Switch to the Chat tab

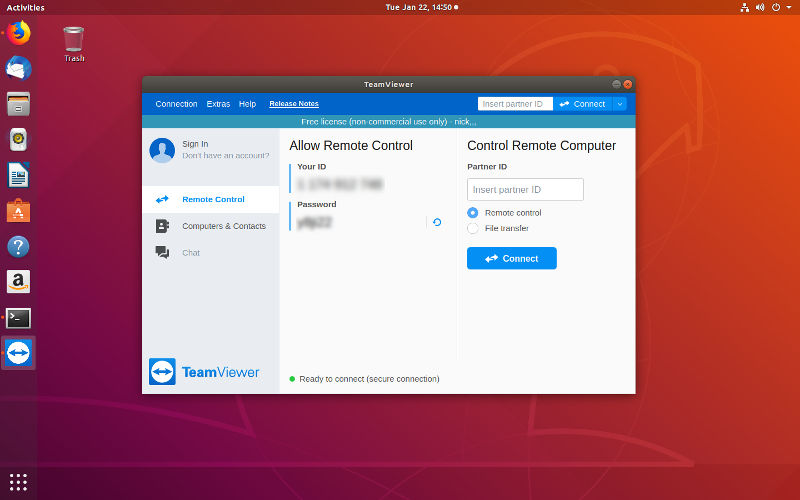(x=211, y=253)
